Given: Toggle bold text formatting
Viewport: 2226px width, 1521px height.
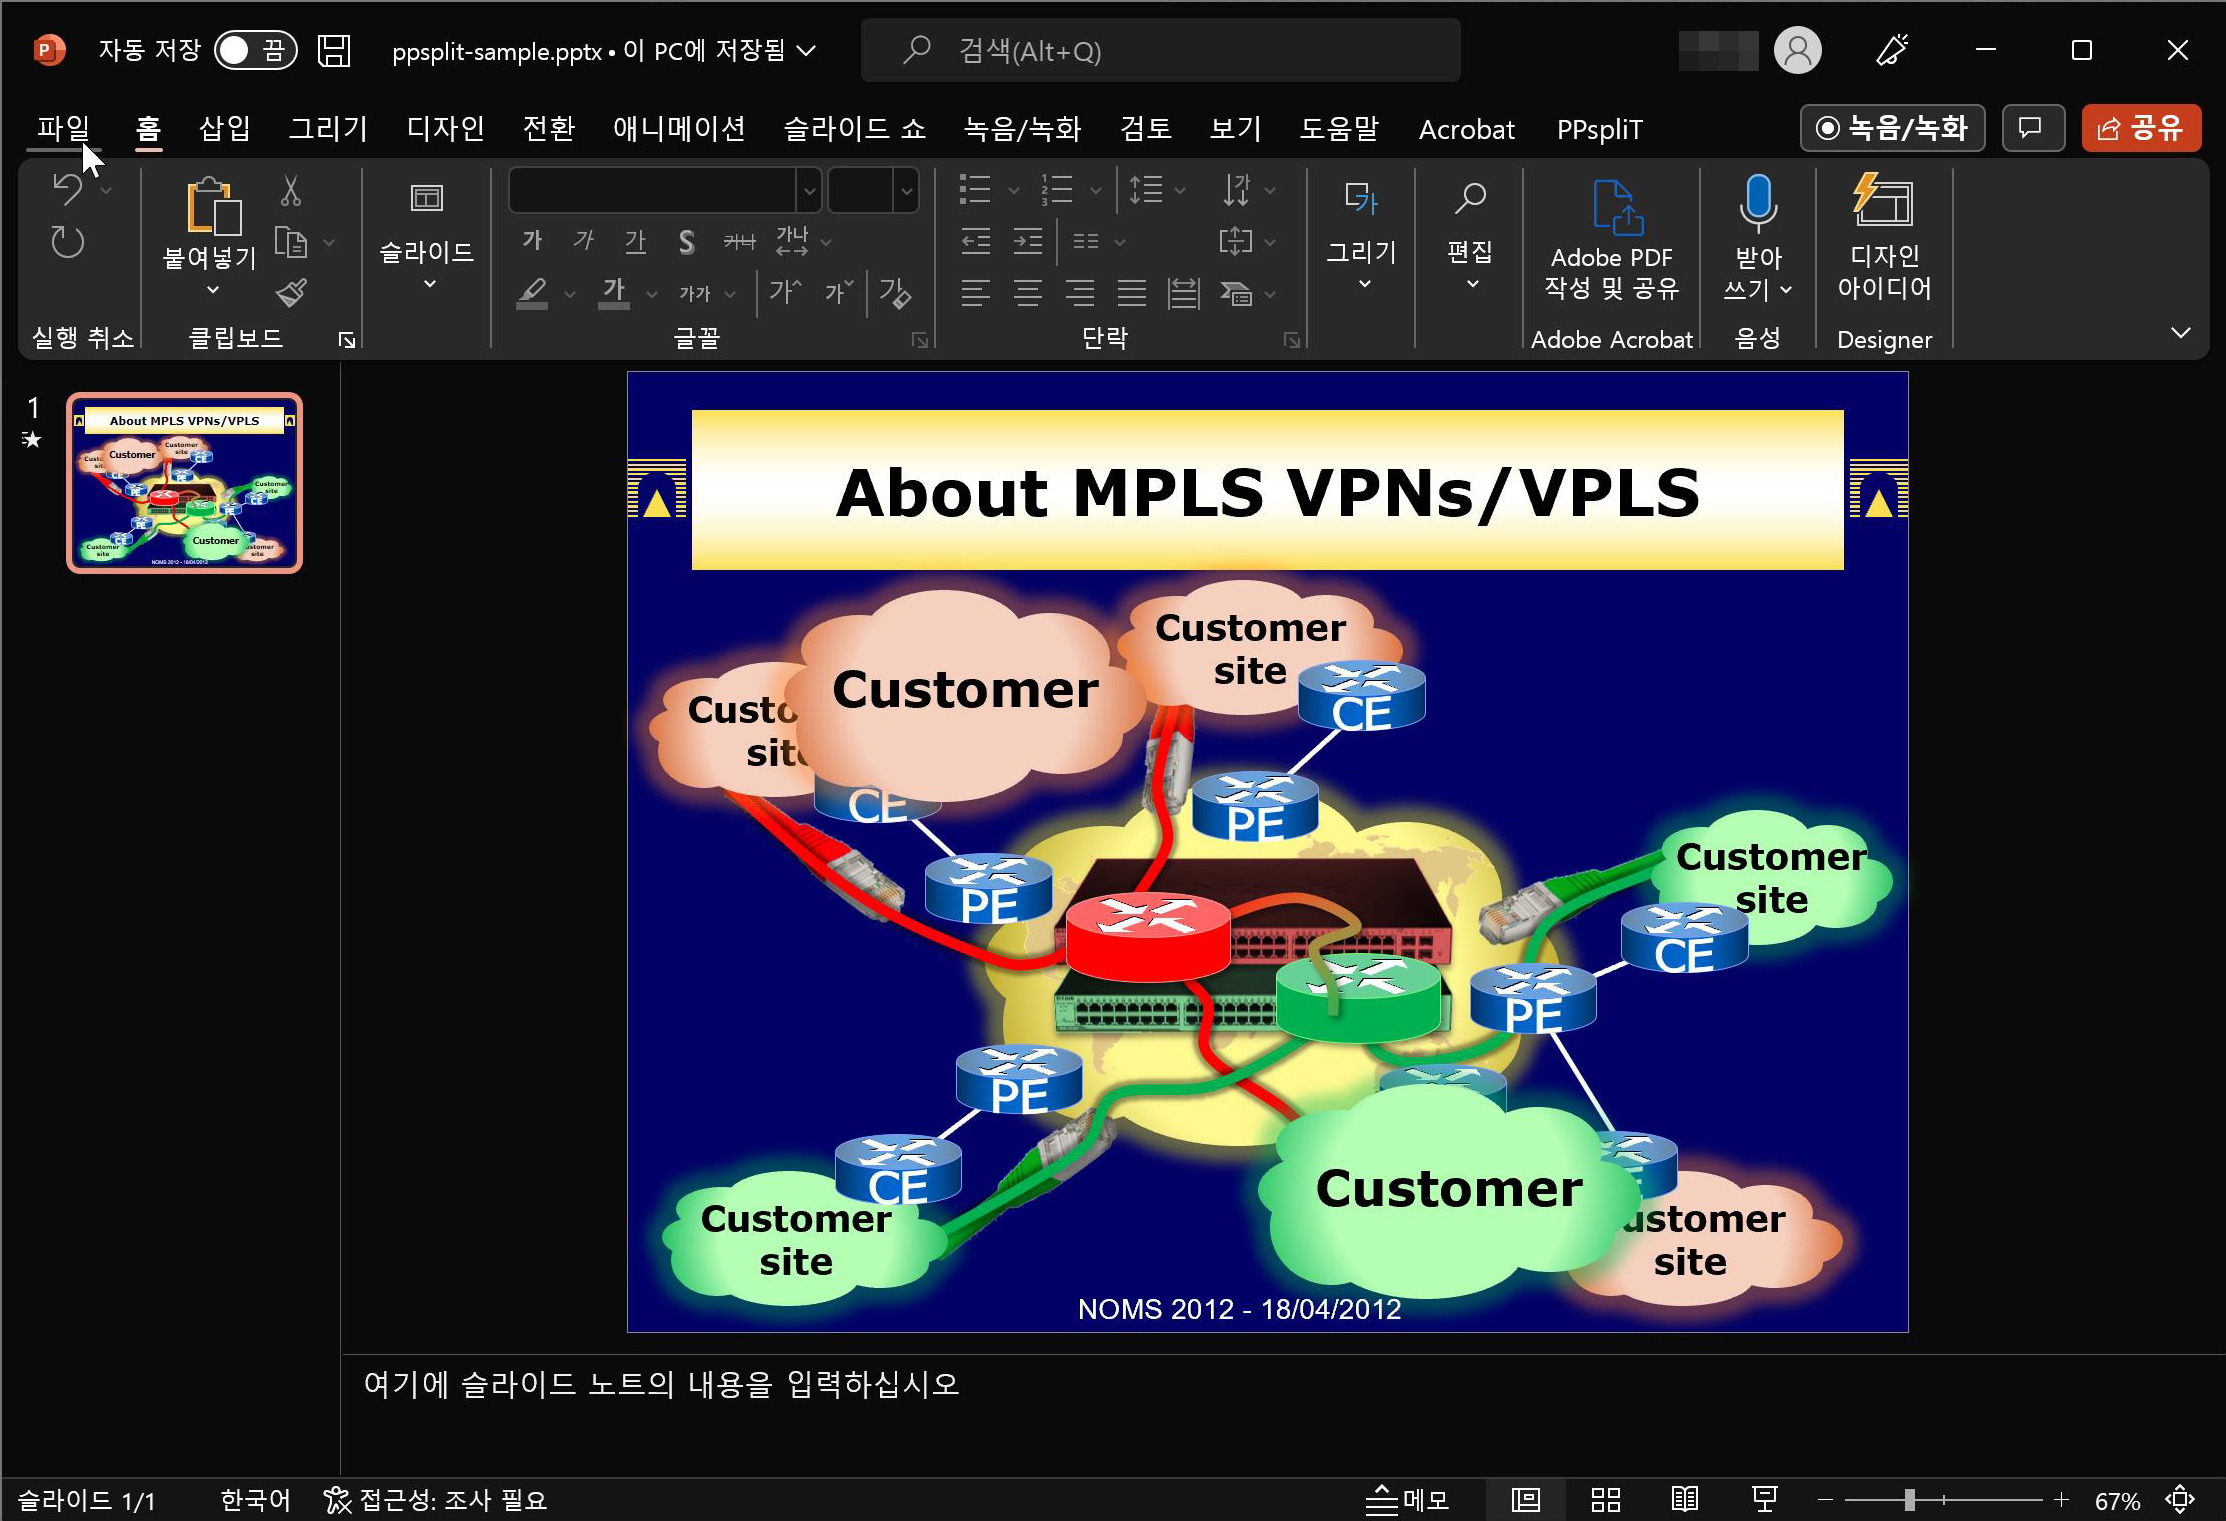Looking at the screenshot, I should [532, 240].
